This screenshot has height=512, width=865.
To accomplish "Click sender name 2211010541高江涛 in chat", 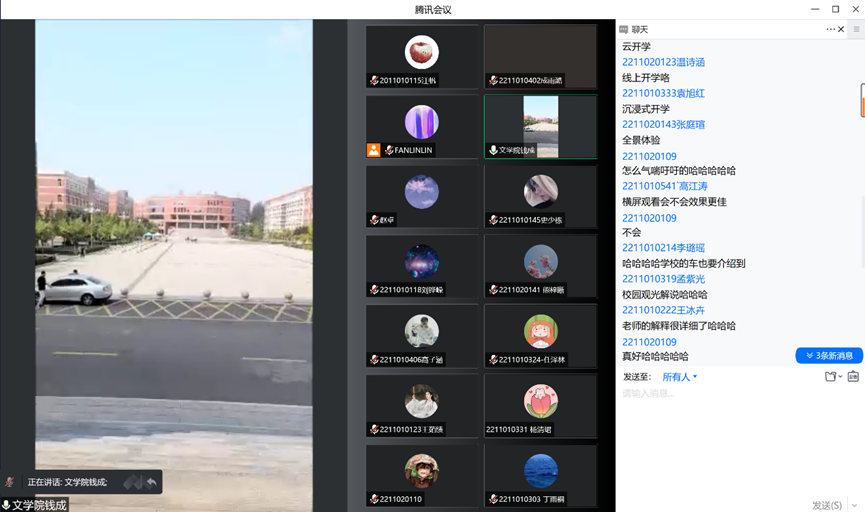I will 664,186.
